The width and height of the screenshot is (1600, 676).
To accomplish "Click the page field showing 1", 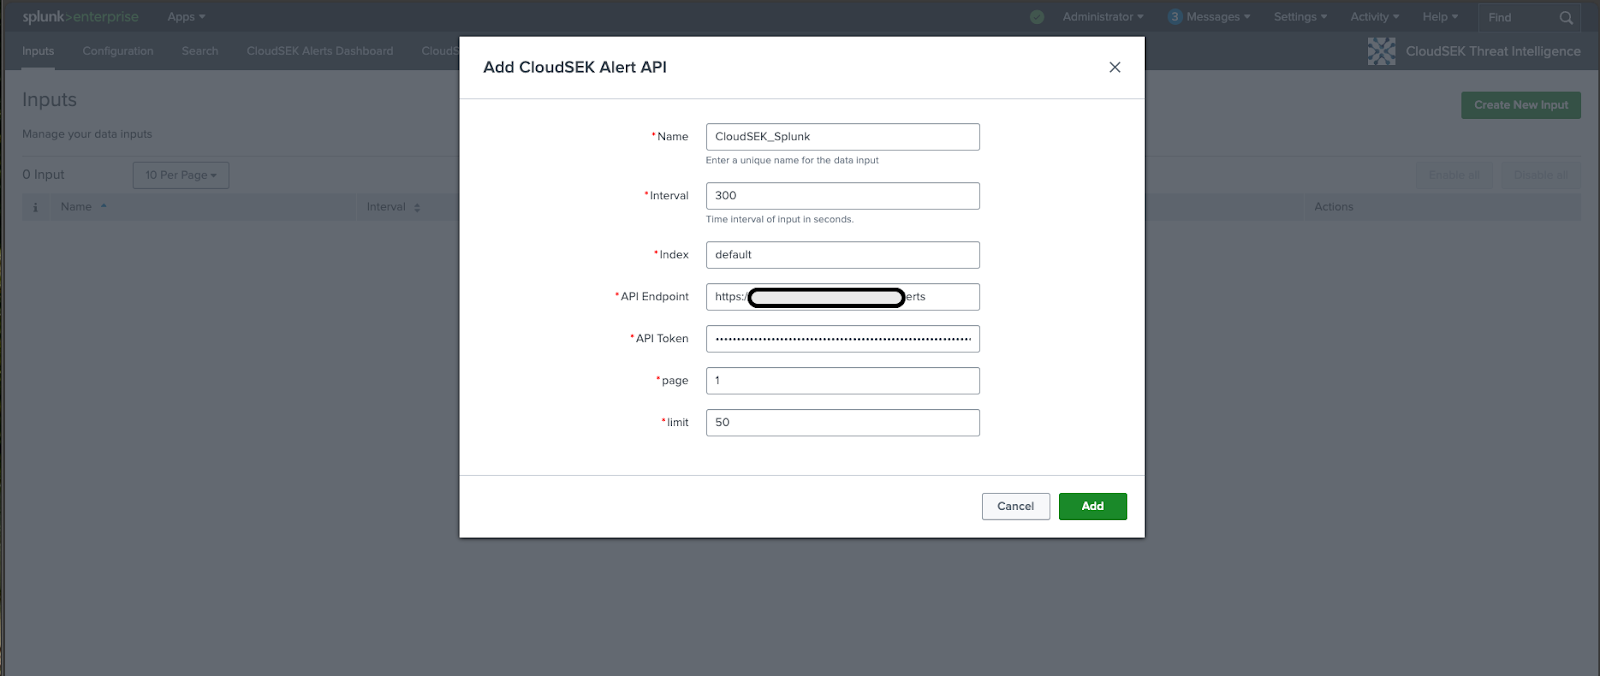I will tap(842, 381).
